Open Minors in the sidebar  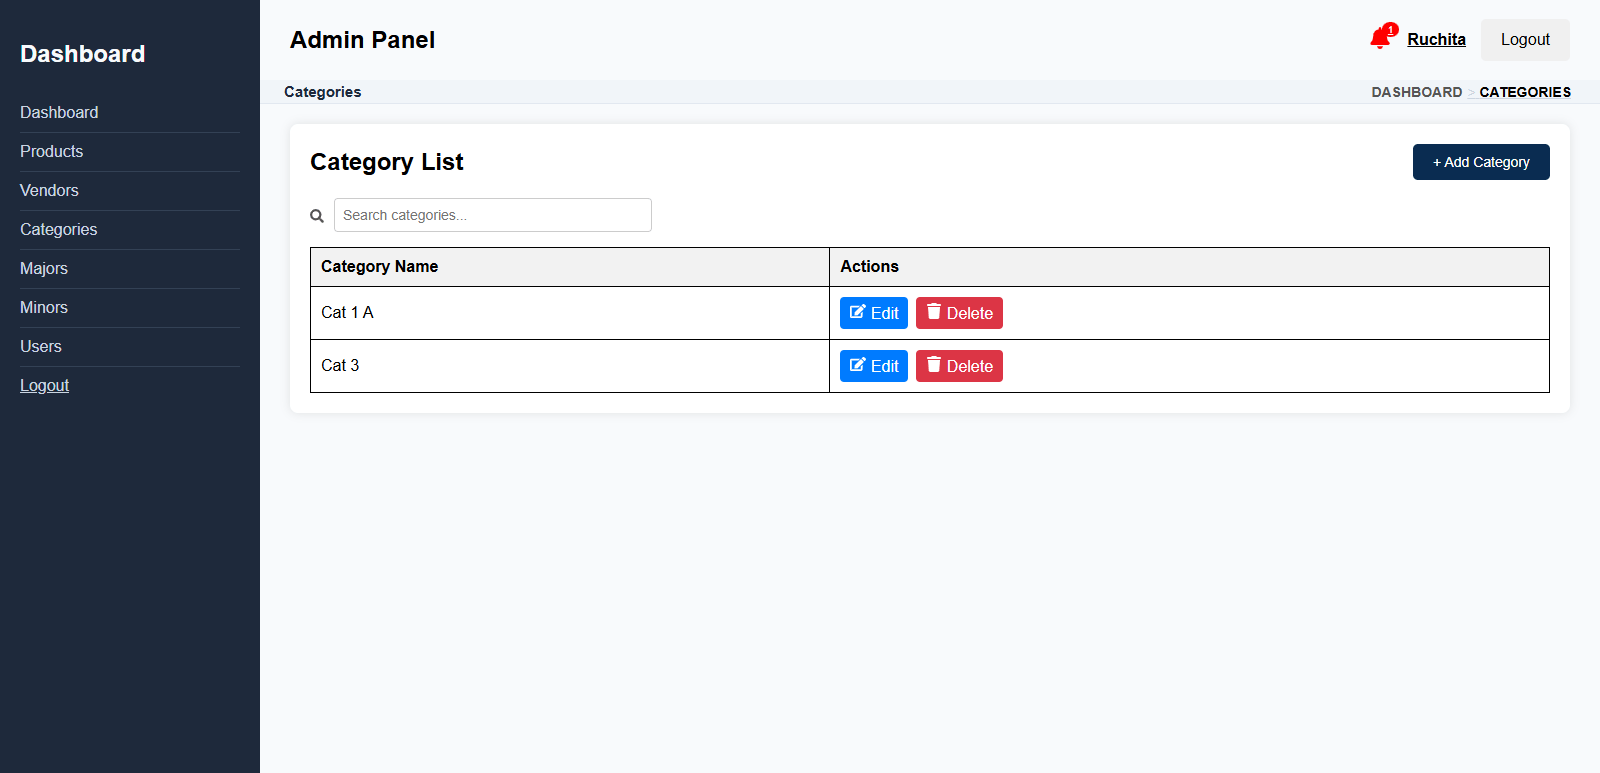pyautogui.click(x=44, y=308)
